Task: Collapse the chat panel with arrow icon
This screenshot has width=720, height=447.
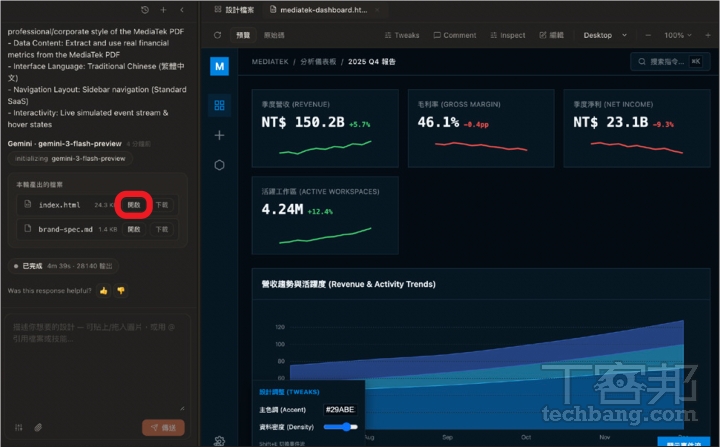Action: point(182,10)
